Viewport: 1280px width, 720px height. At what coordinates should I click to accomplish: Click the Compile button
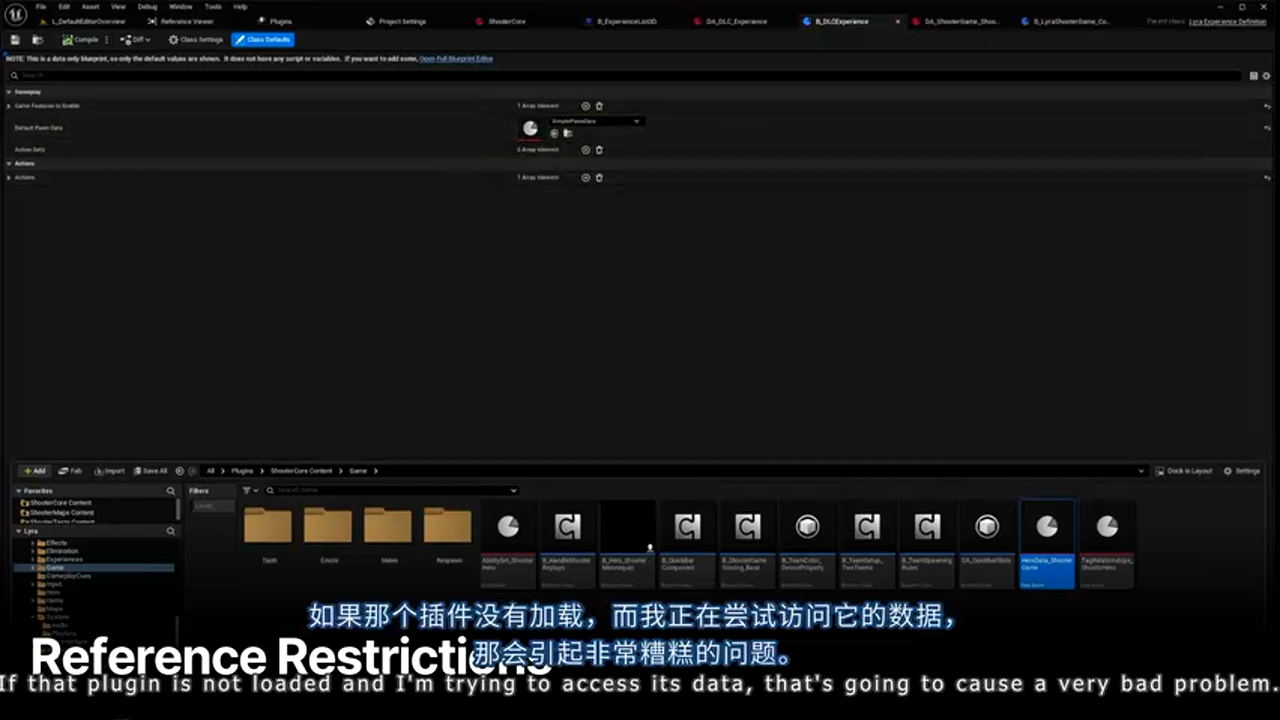click(x=81, y=40)
